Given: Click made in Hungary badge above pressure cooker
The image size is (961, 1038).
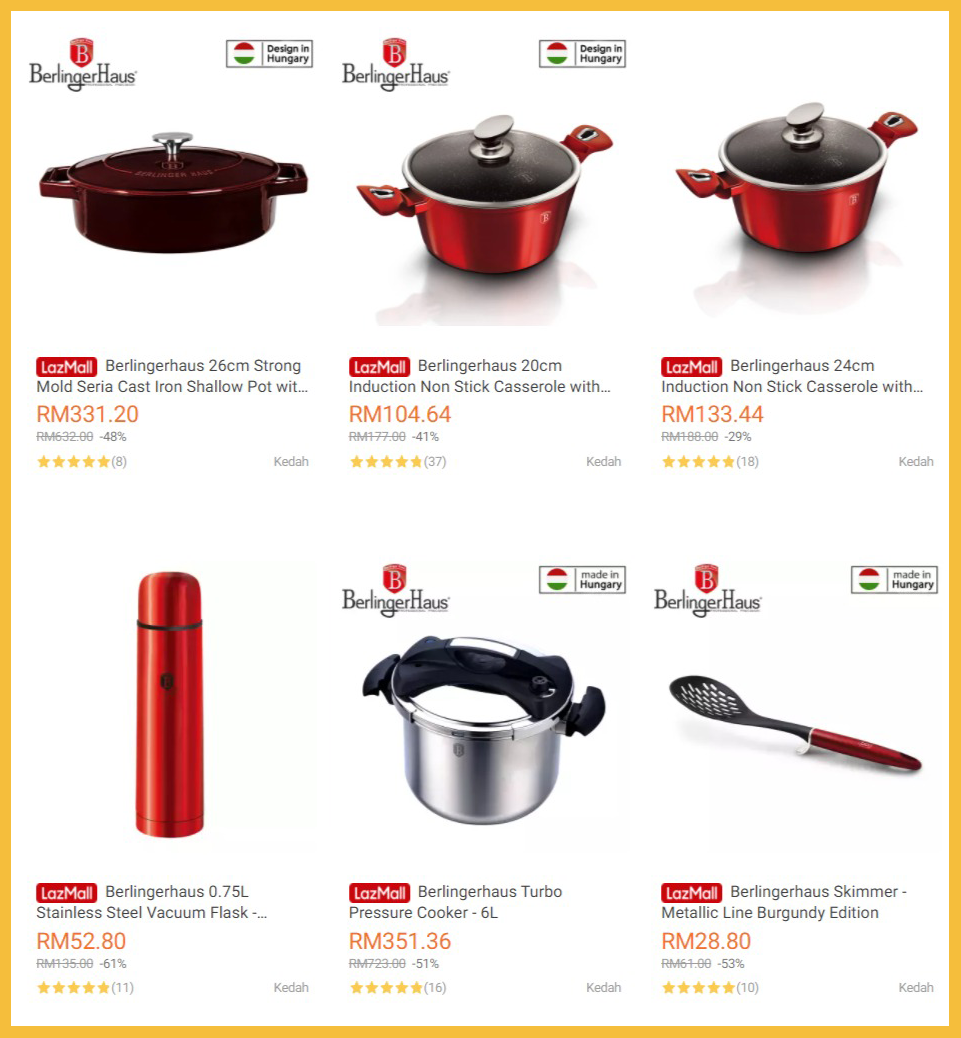Looking at the screenshot, I should (x=582, y=580).
